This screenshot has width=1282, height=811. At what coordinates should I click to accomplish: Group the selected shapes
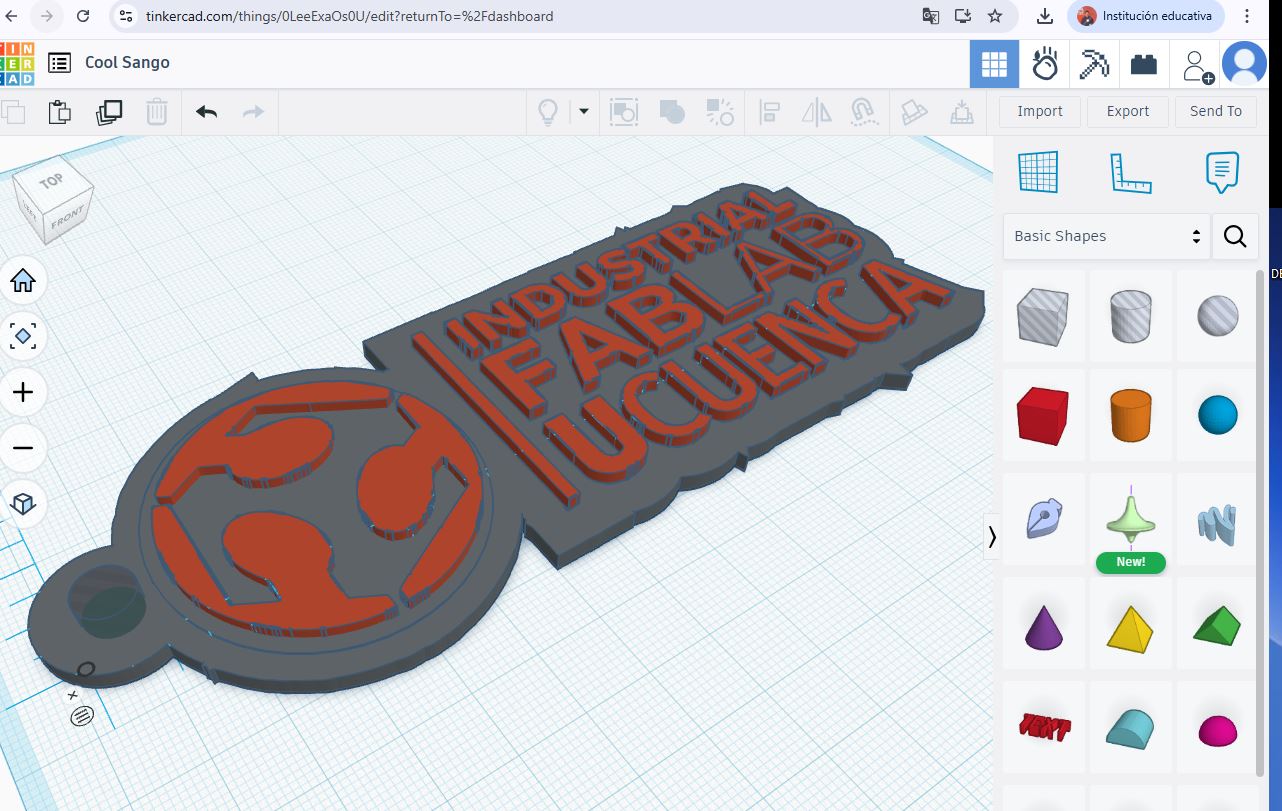(x=671, y=111)
